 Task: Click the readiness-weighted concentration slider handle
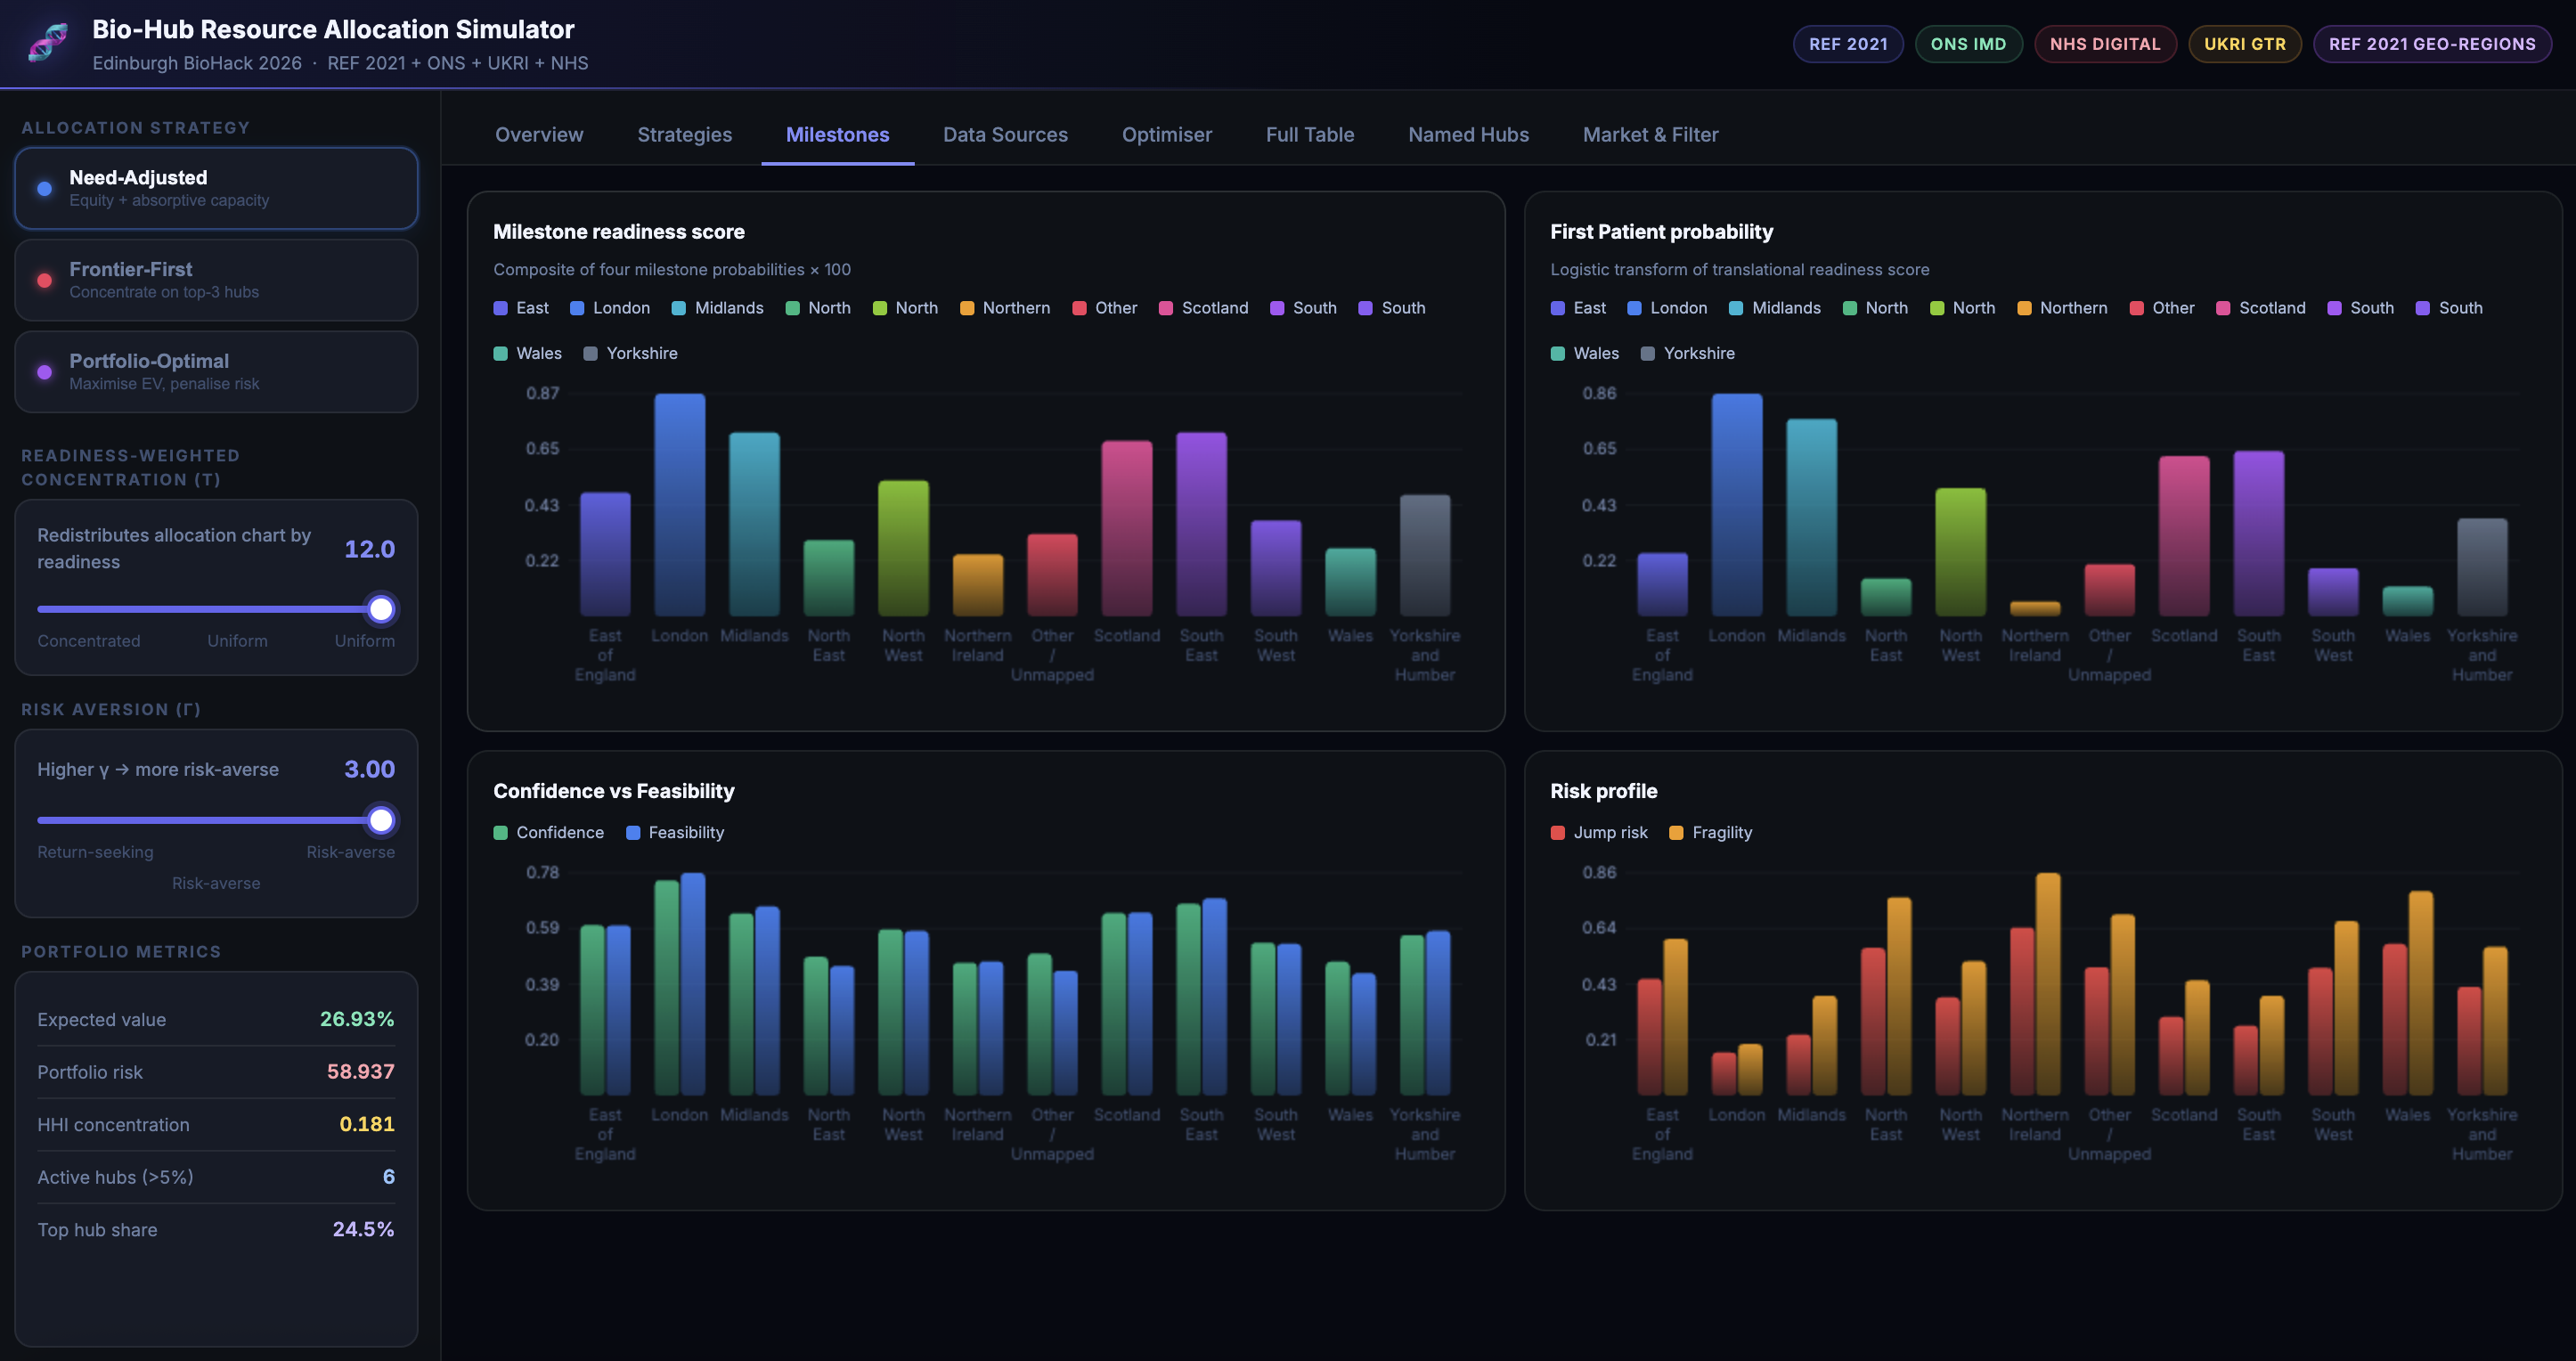(381, 609)
